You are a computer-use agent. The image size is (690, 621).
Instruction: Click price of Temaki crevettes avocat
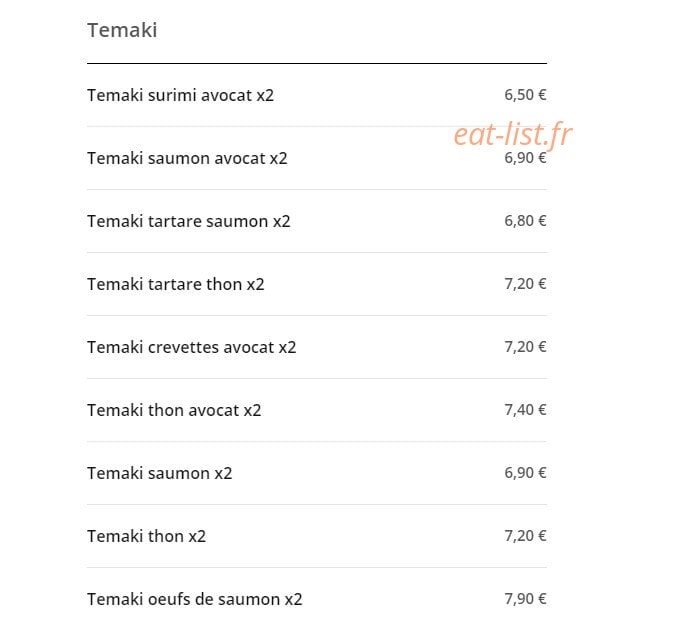pos(525,347)
